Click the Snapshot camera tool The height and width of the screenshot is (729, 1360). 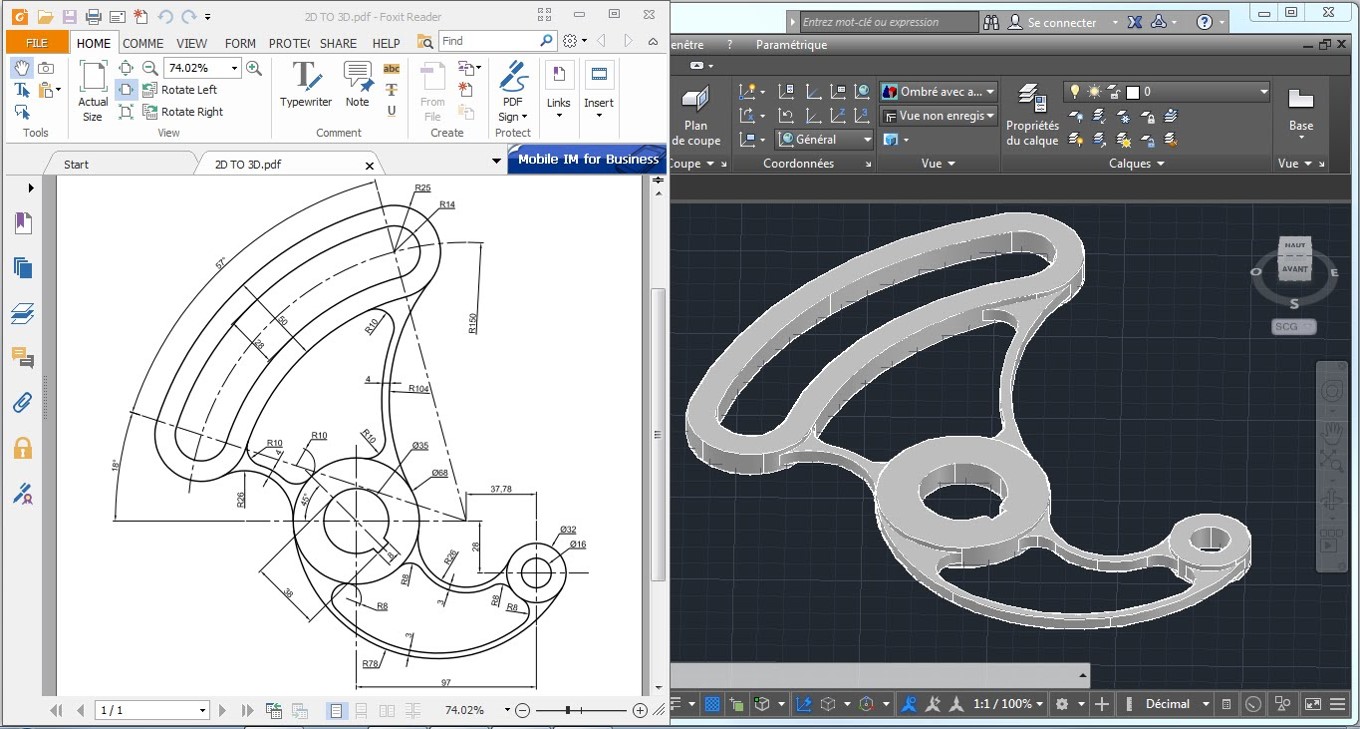pyautogui.click(x=46, y=67)
